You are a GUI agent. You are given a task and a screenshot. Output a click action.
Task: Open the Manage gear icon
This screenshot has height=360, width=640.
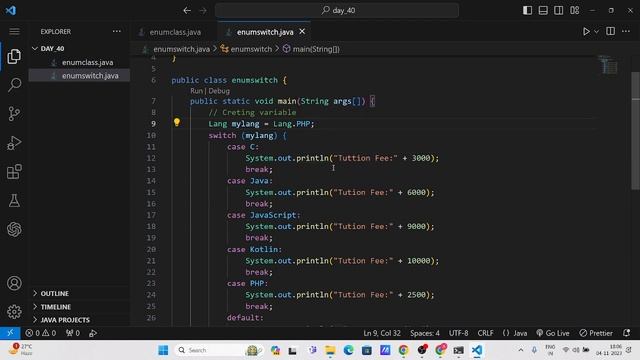(x=14, y=312)
